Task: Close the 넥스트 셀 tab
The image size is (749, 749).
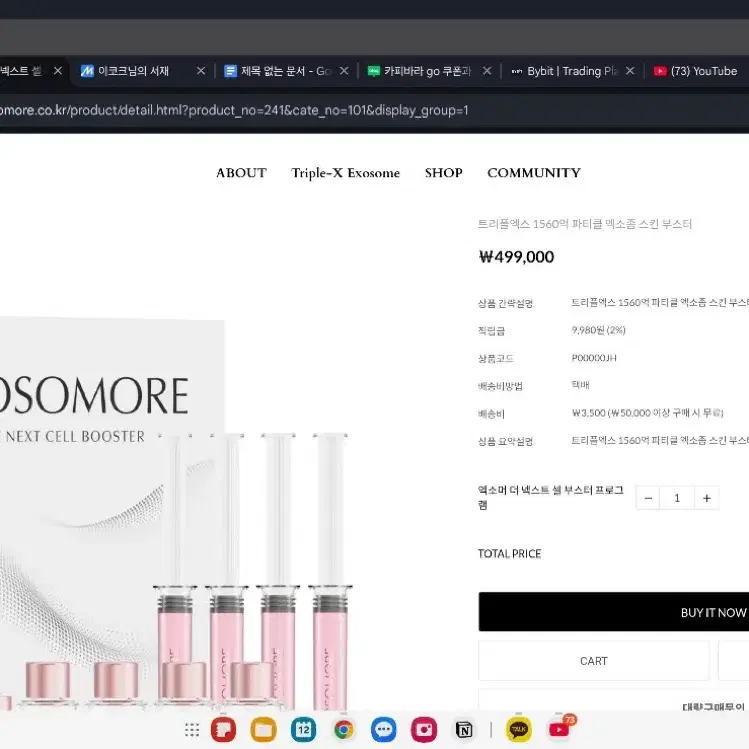Action: pyautogui.click(x=58, y=71)
